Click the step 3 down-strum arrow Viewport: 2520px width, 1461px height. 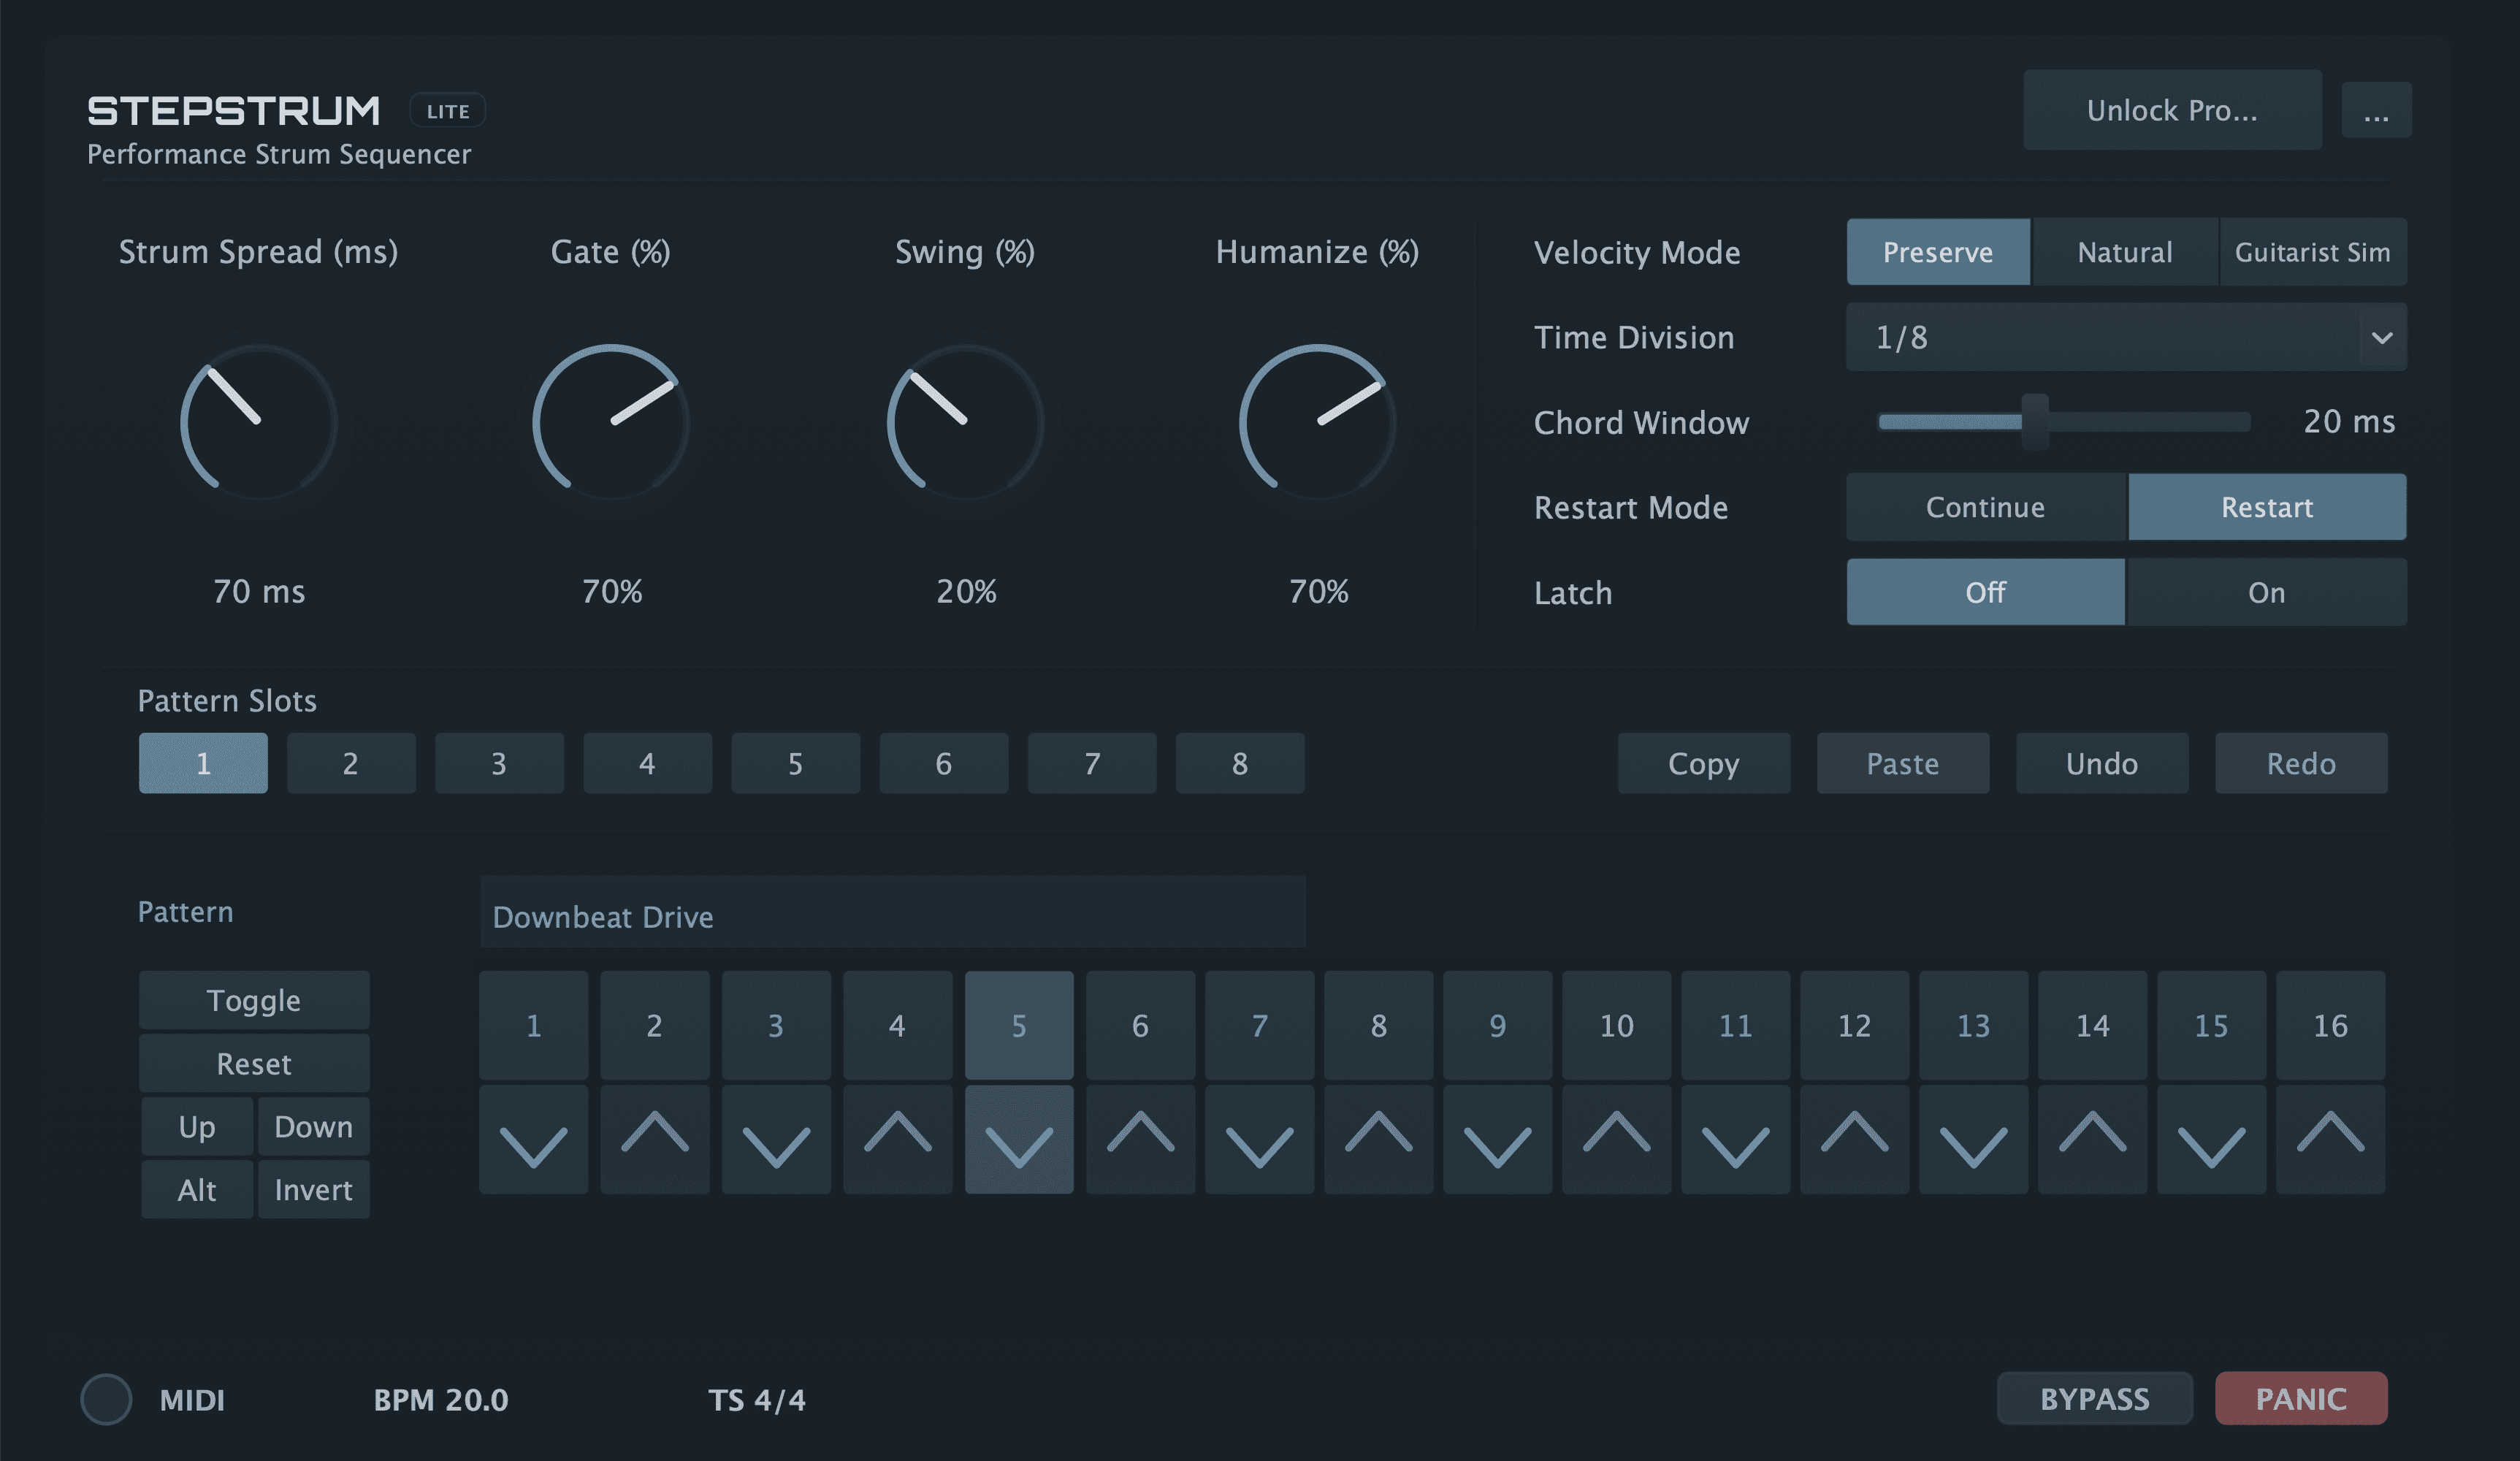pyautogui.click(x=776, y=1139)
